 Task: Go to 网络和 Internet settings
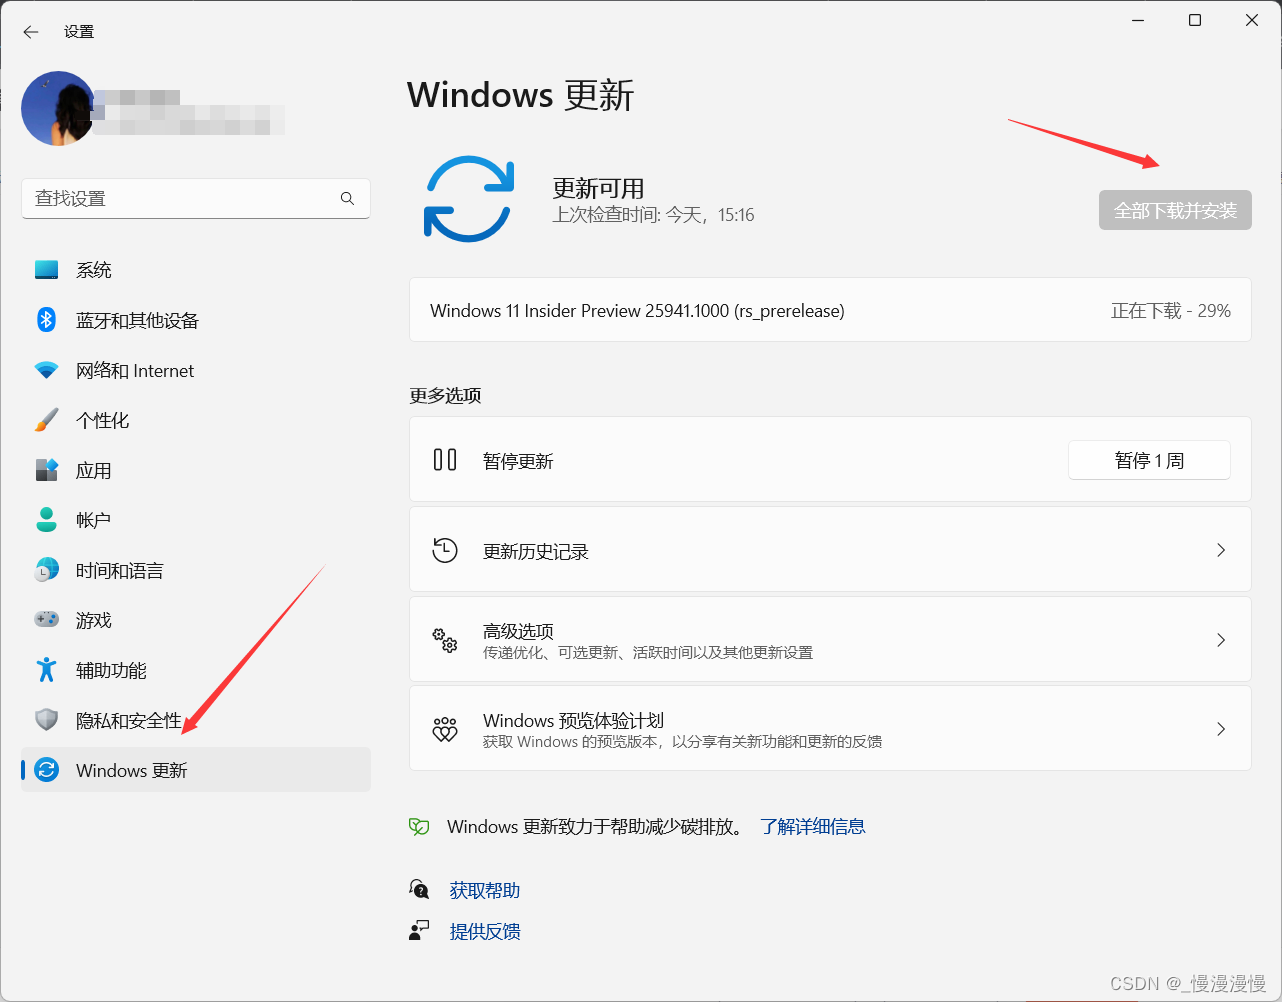(x=196, y=370)
